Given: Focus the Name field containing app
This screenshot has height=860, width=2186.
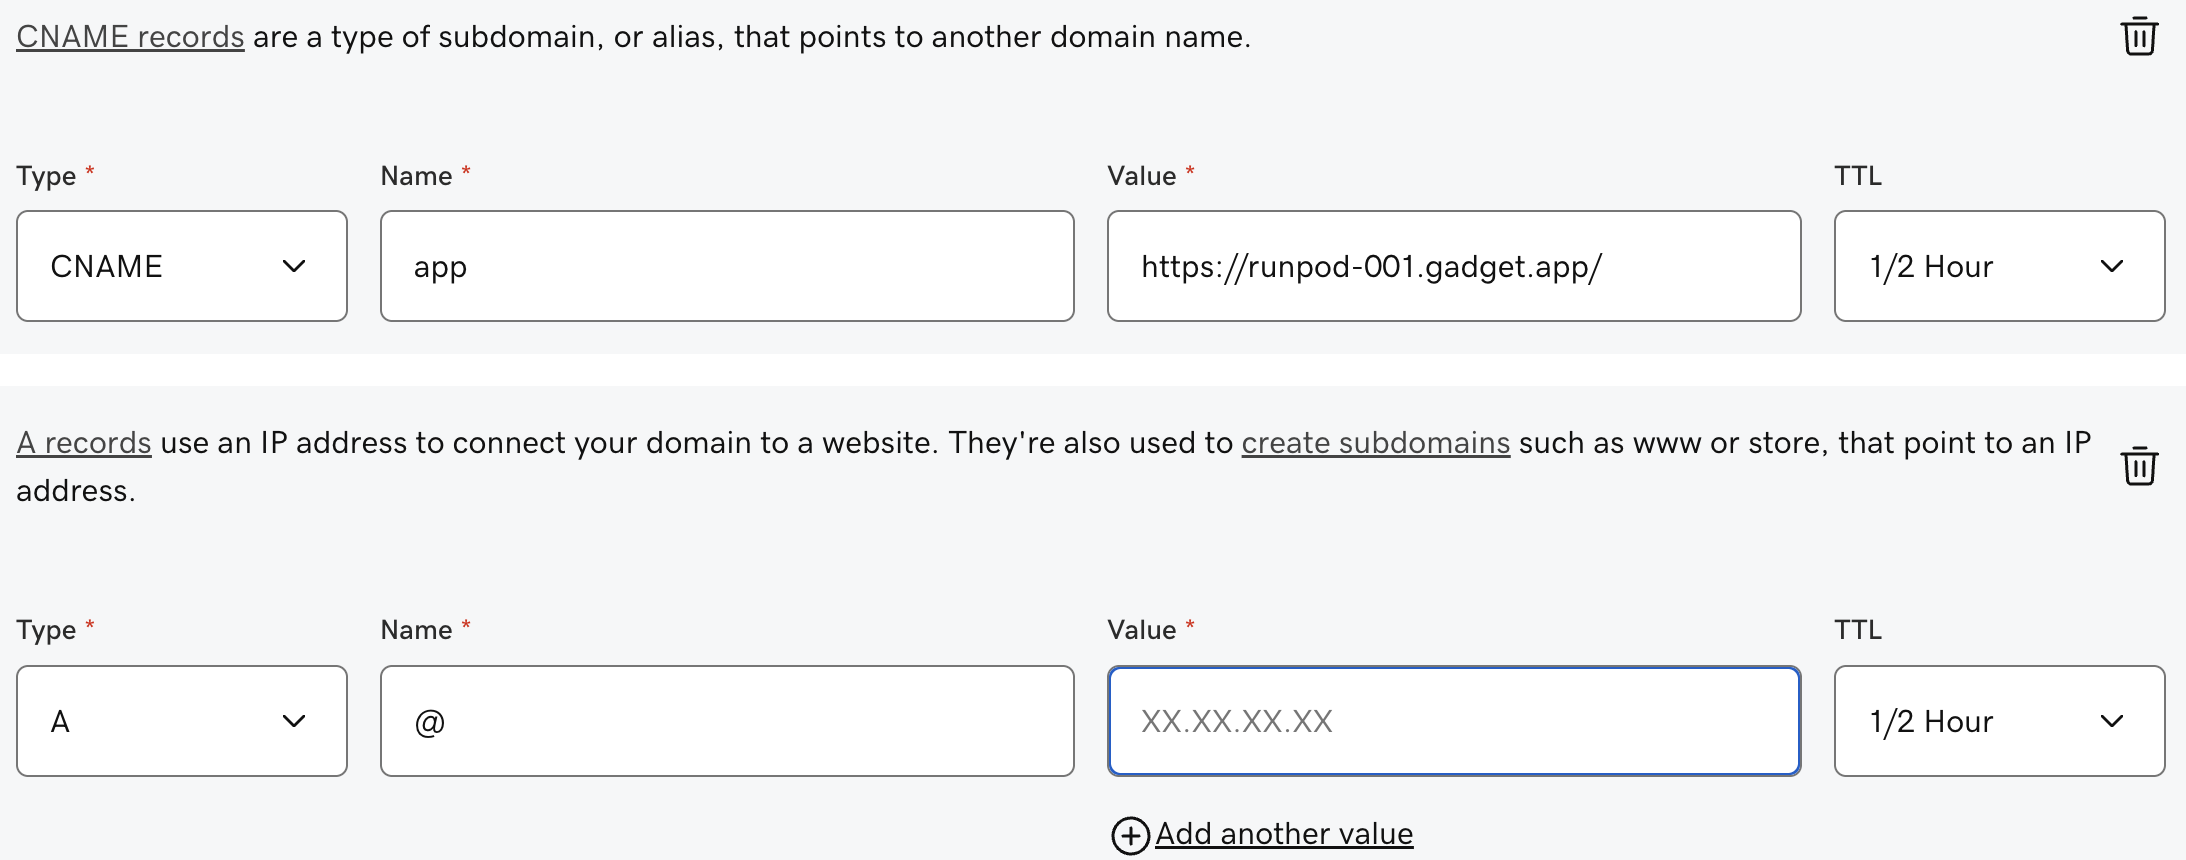Looking at the screenshot, I should click(727, 266).
